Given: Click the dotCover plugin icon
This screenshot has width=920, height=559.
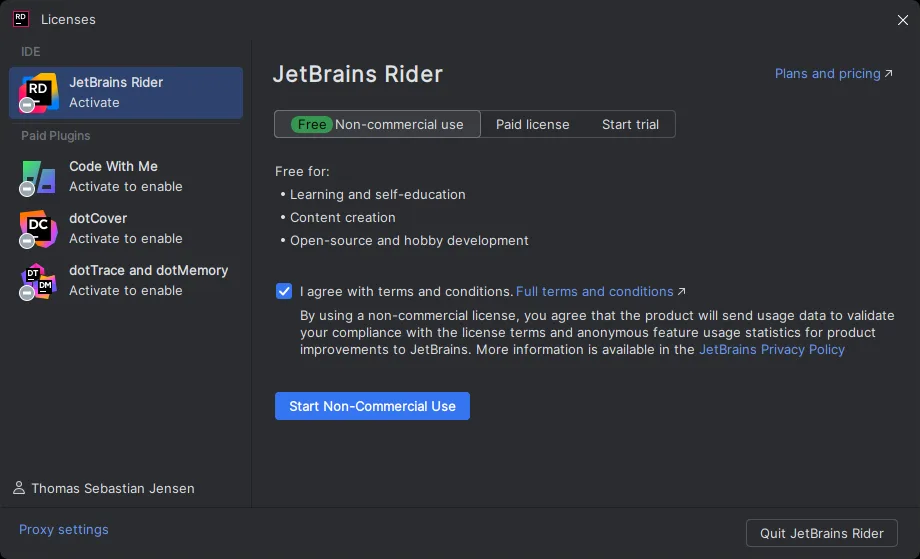Looking at the screenshot, I should pyautogui.click(x=38, y=229).
